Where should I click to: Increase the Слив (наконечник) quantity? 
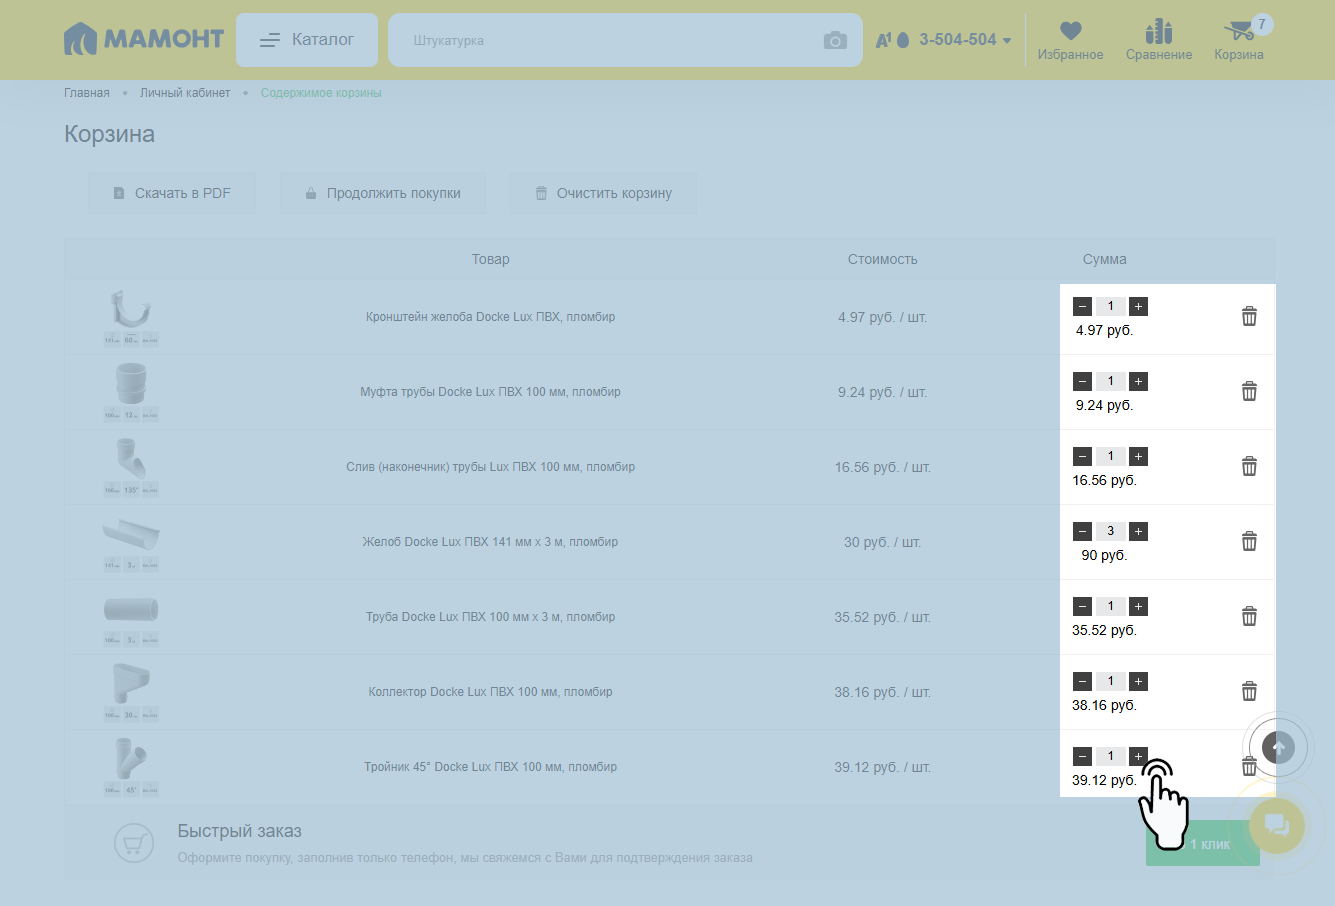click(1138, 457)
